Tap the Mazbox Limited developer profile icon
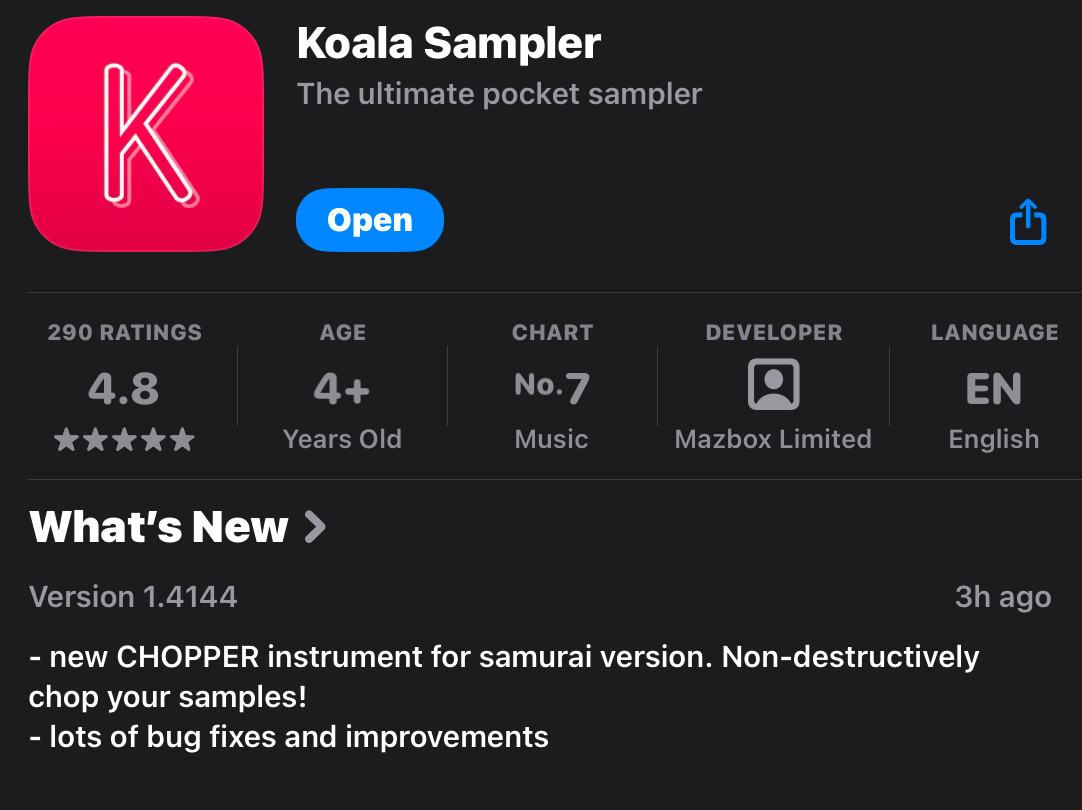Image resolution: width=1082 pixels, height=810 pixels. [773, 385]
